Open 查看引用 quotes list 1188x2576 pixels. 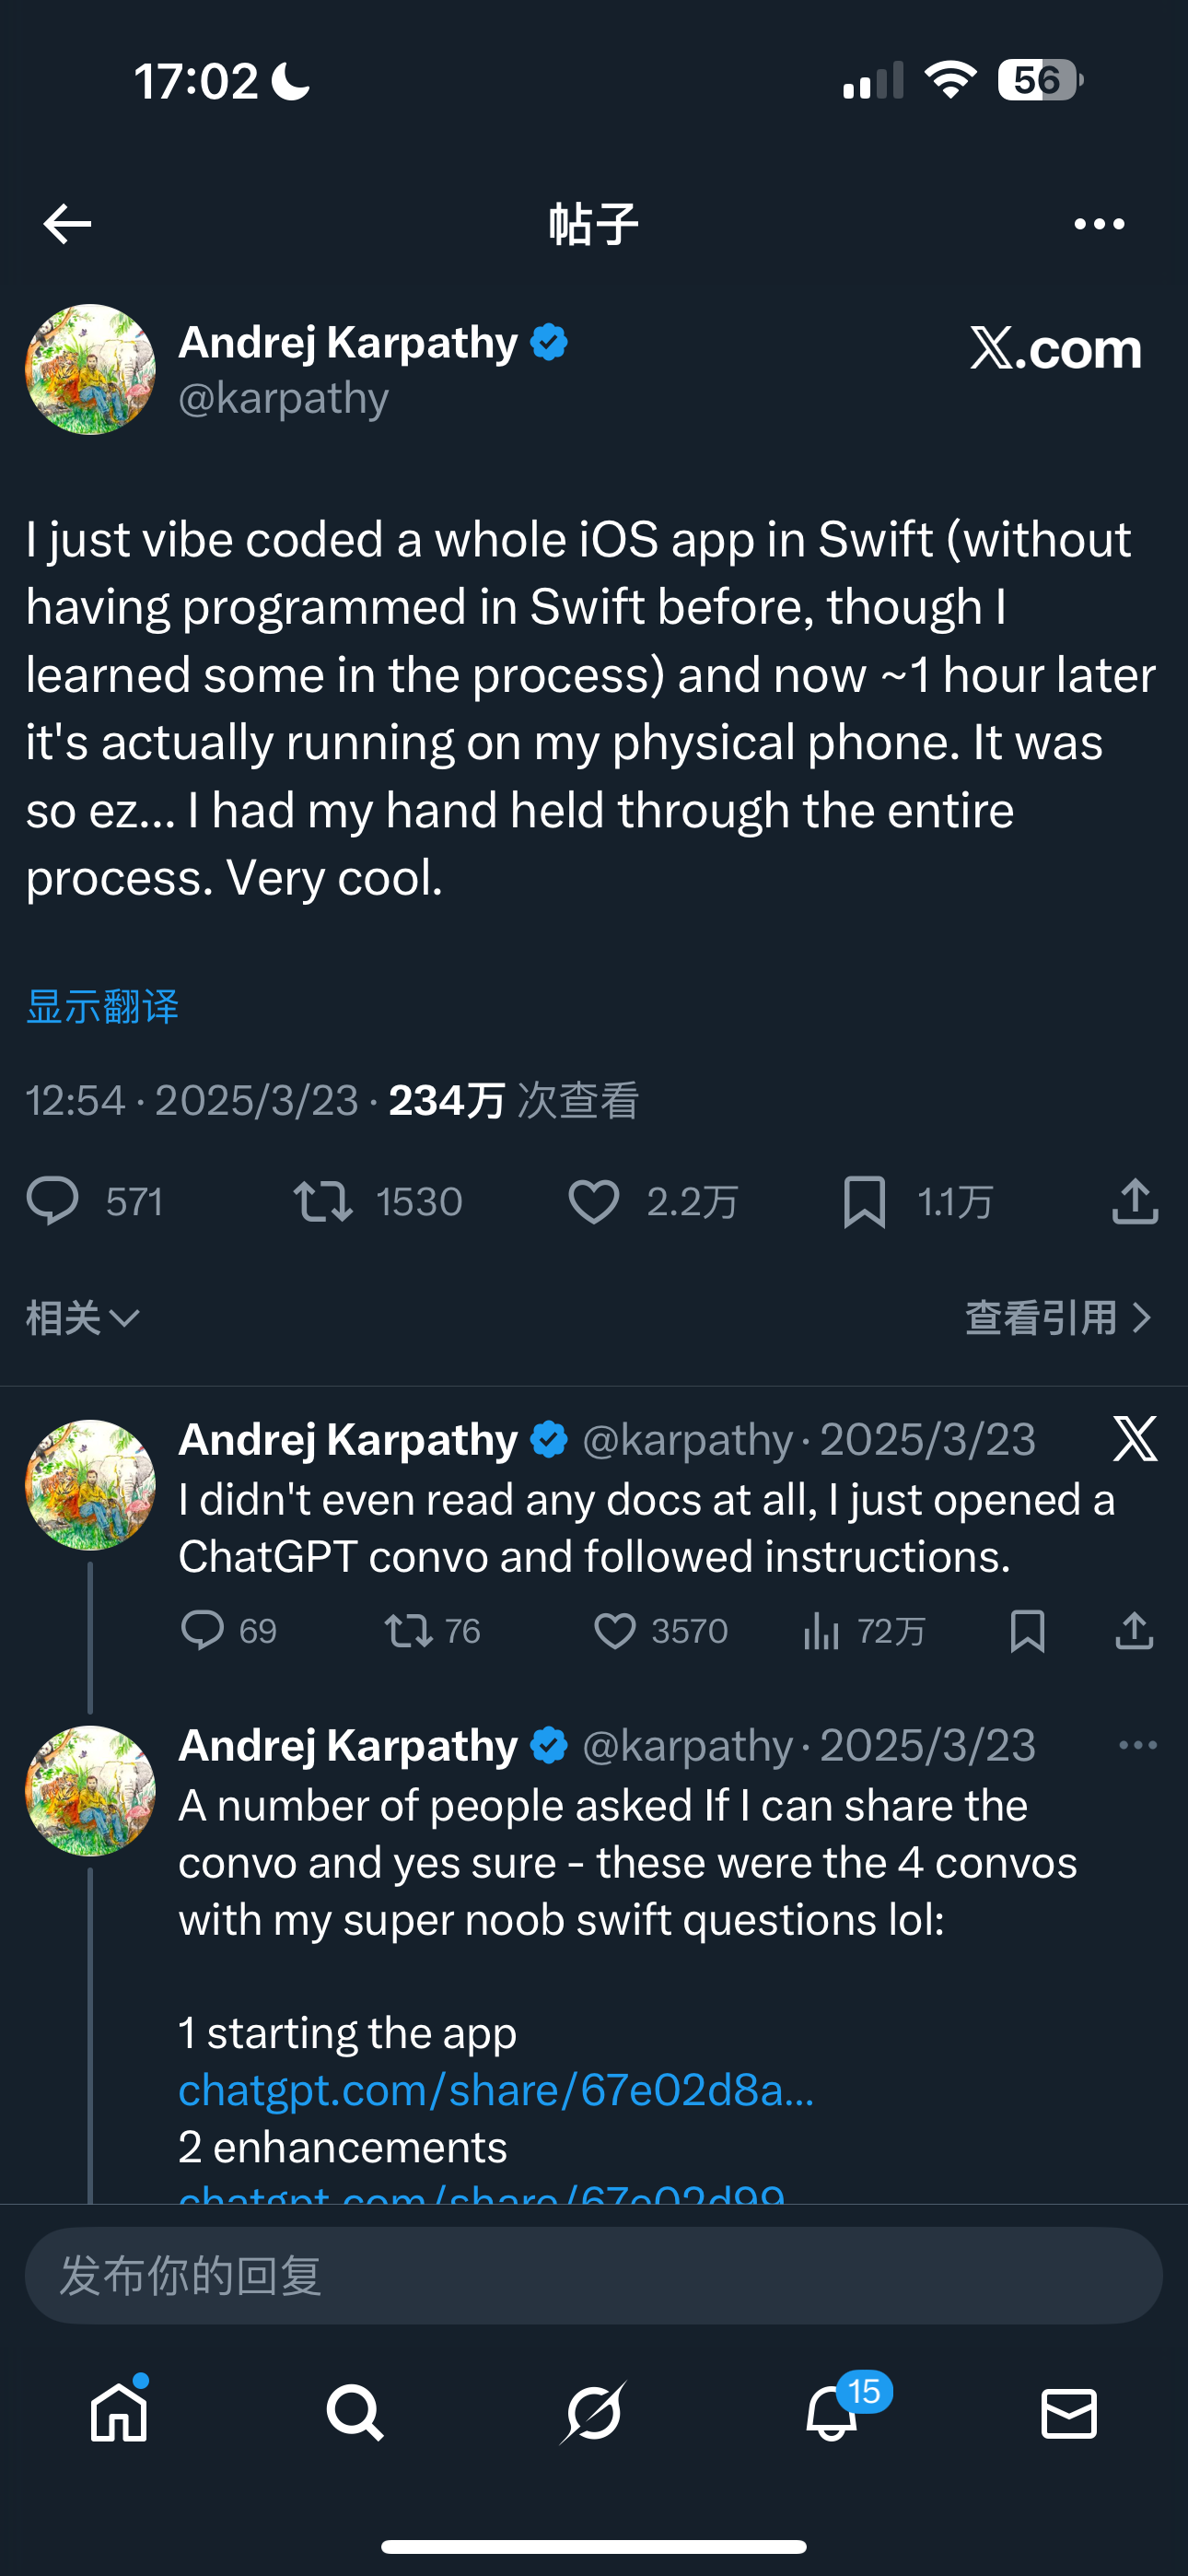click(x=1058, y=1318)
